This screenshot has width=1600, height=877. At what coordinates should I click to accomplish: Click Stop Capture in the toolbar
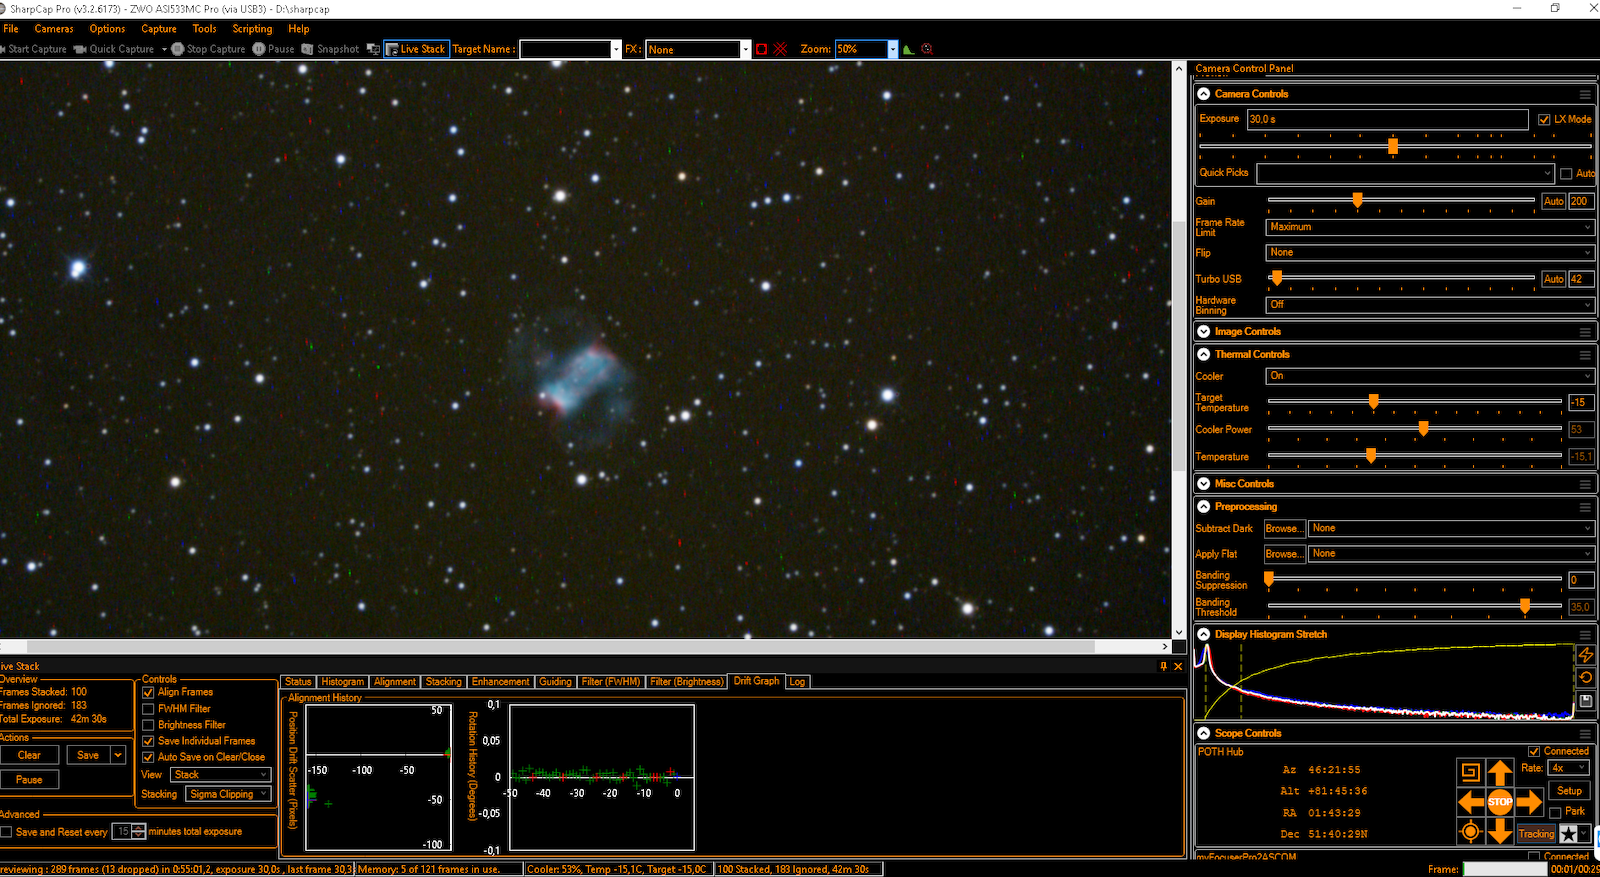[208, 49]
